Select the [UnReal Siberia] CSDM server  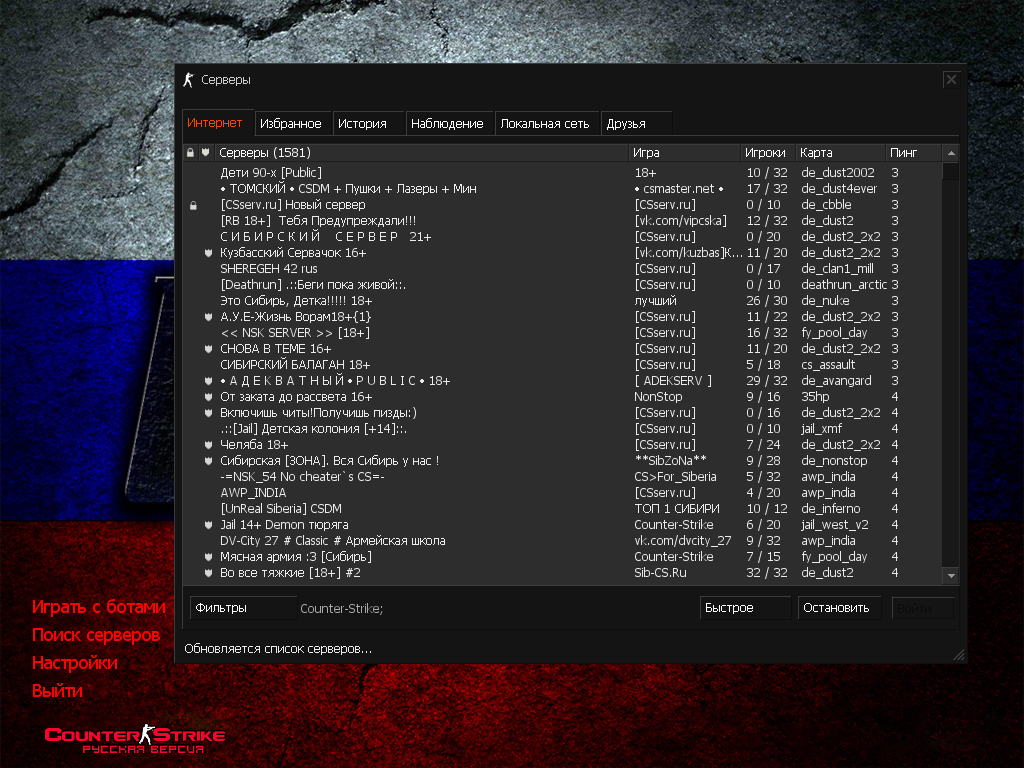(563, 509)
